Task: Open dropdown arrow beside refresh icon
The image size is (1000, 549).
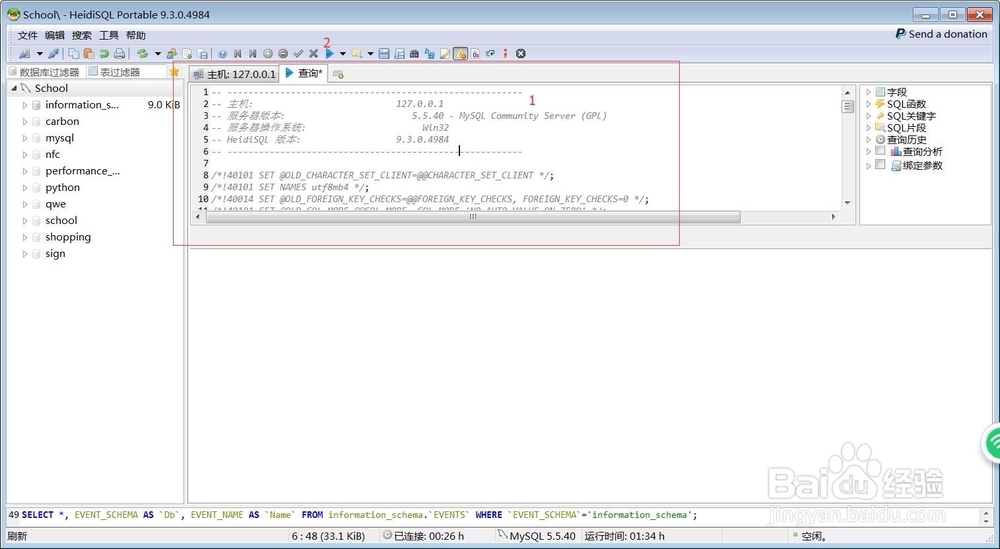Action: [158, 54]
